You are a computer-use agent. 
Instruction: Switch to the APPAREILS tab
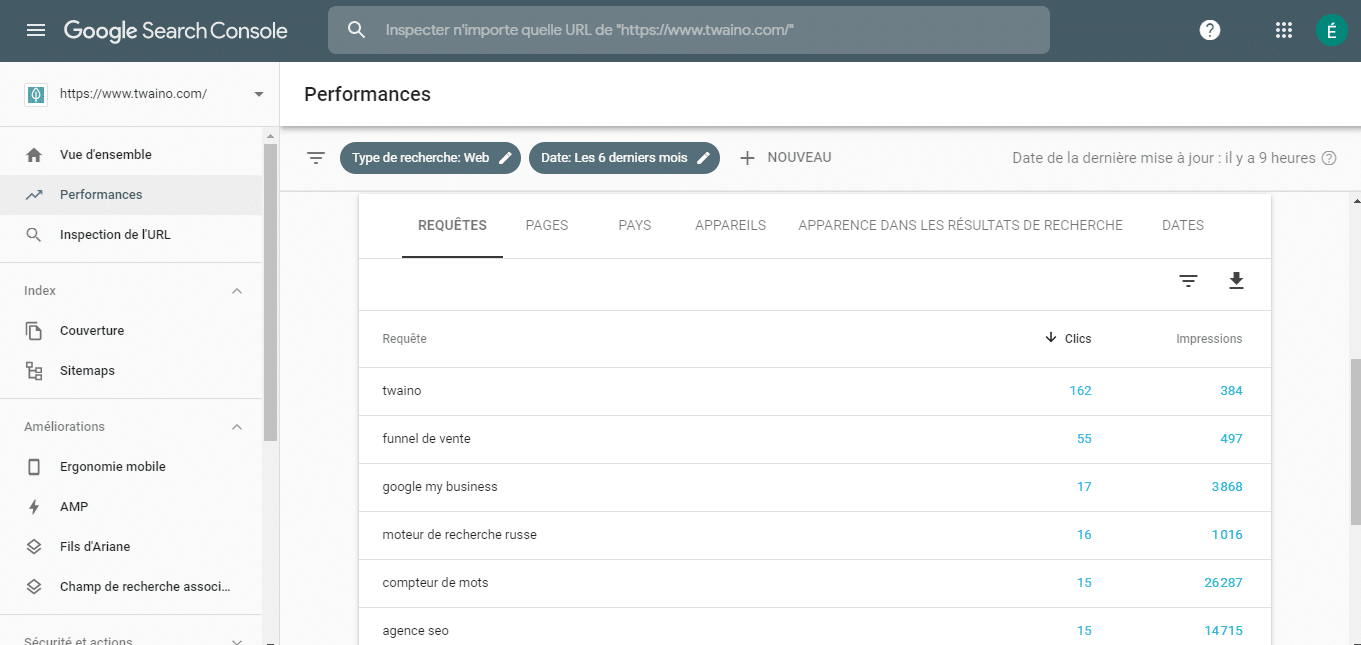coord(731,226)
